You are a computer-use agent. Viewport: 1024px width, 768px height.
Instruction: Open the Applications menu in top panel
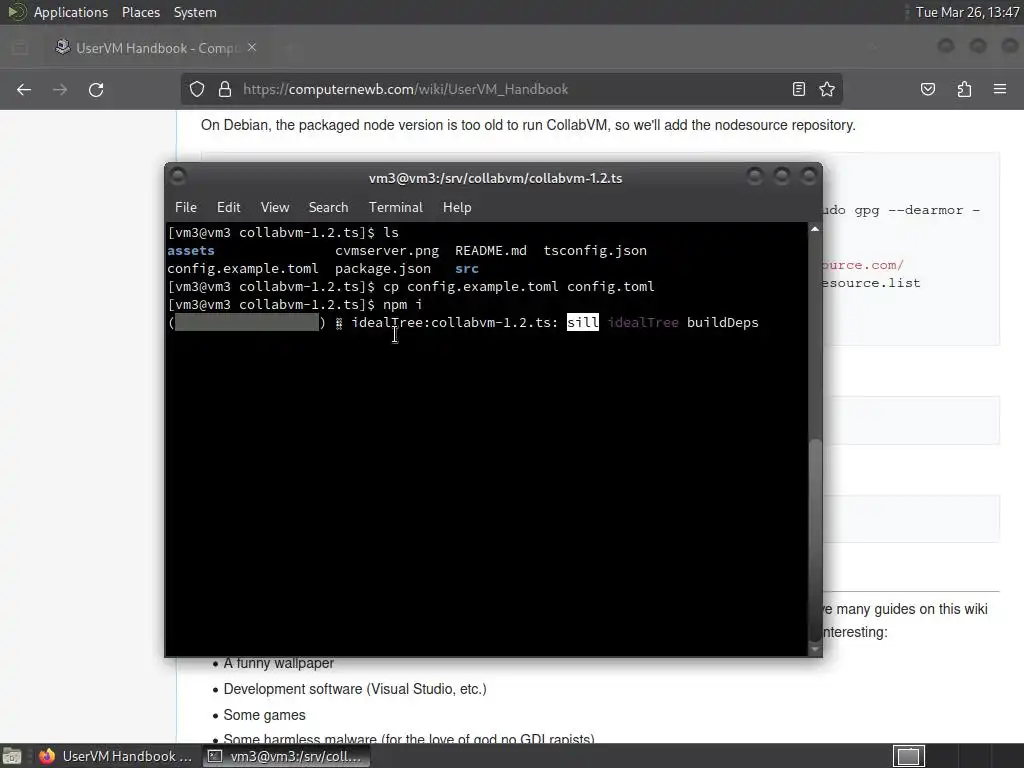point(71,12)
